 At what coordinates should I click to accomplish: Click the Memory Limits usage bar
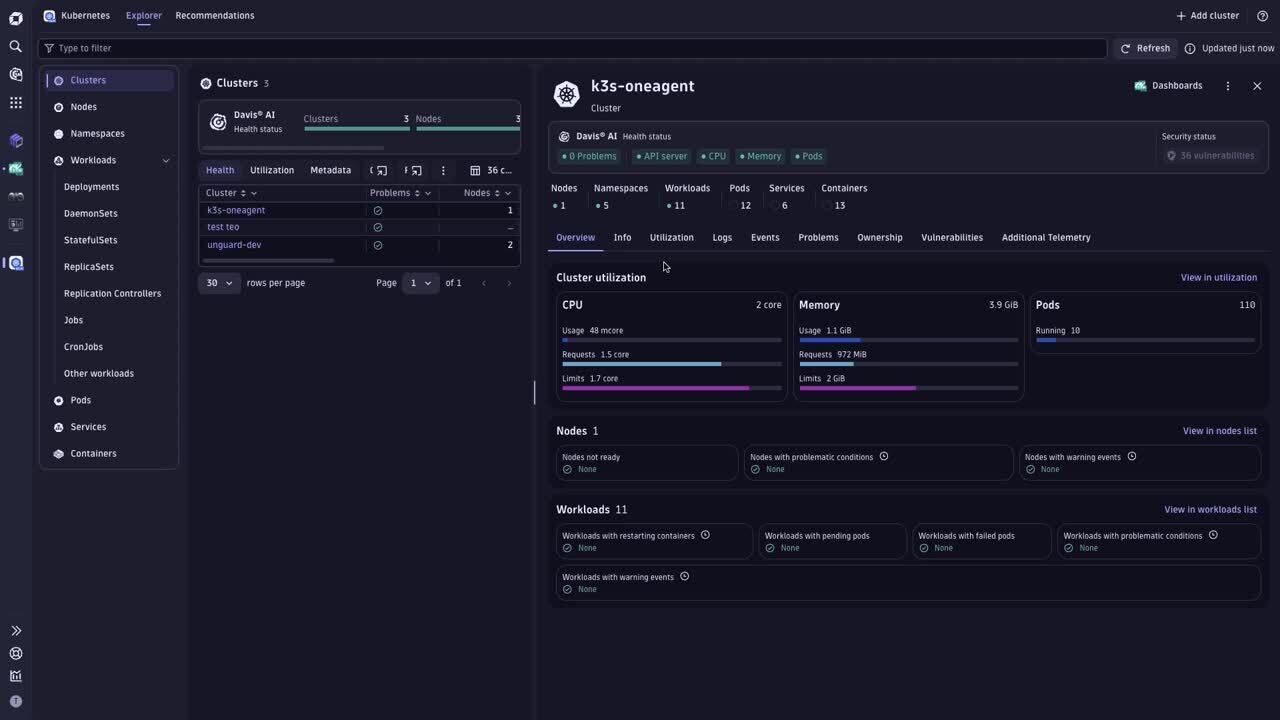coord(909,388)
